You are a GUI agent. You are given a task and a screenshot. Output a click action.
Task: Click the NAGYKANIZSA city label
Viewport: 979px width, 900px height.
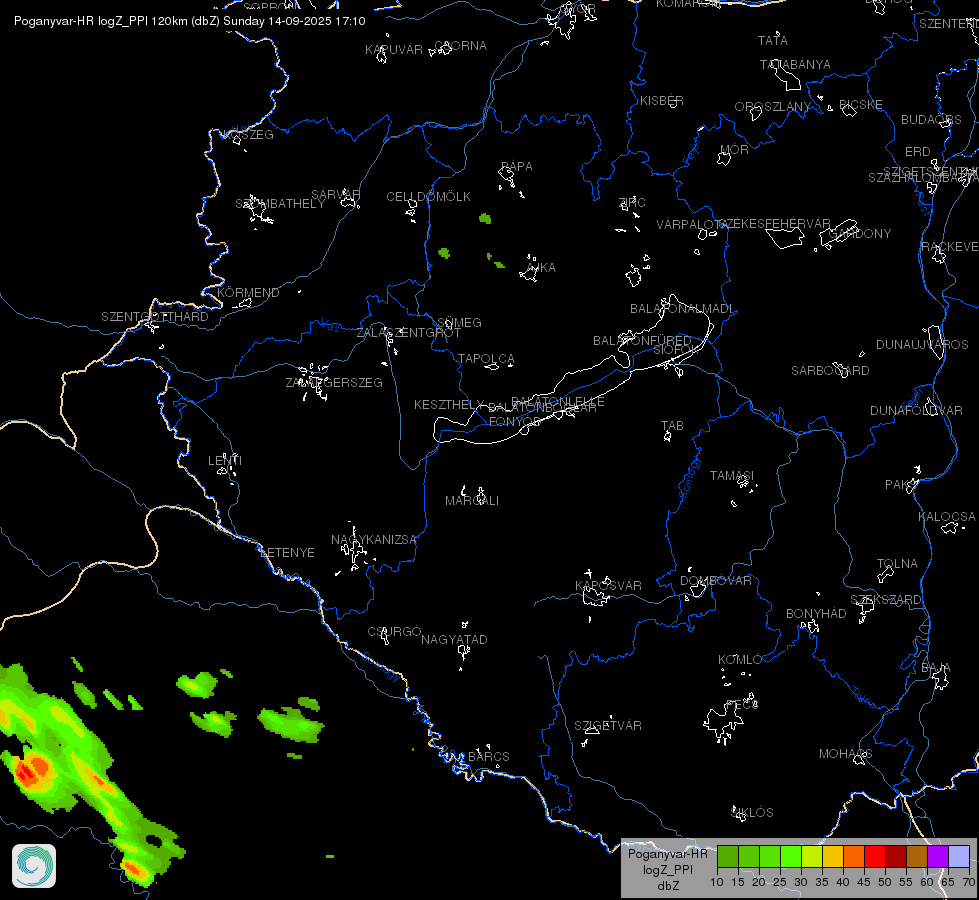[x=373, y=539]
